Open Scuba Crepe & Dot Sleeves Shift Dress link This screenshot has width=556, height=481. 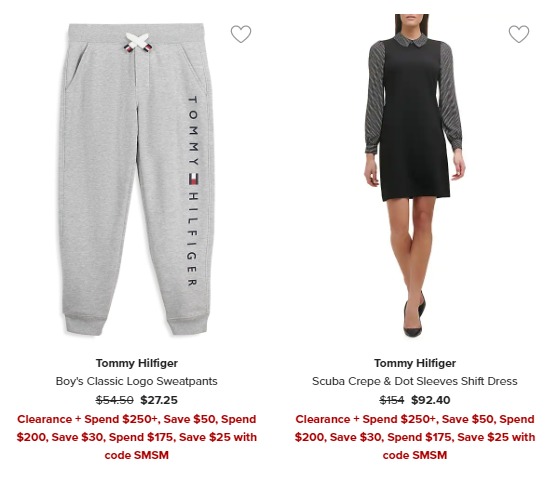point(415,381)
